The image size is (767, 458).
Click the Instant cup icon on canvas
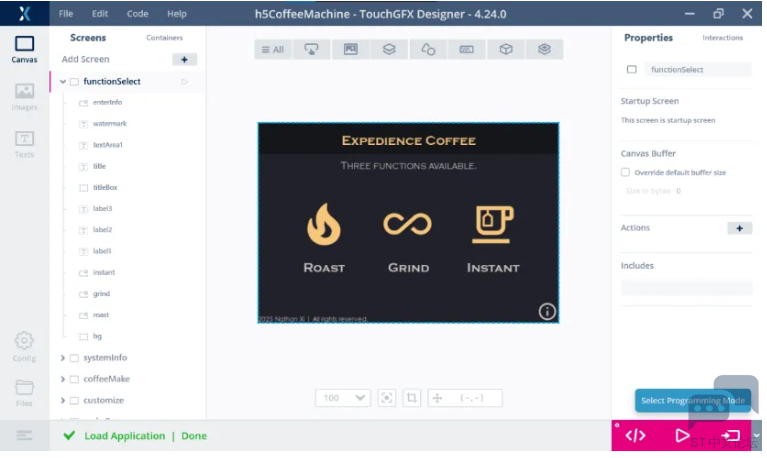click(493, 225)
